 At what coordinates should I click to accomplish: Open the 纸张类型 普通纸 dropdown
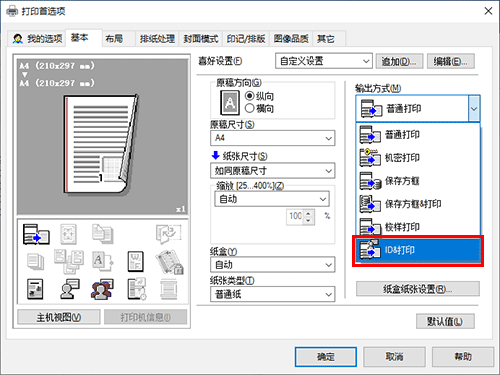[272, 294]
